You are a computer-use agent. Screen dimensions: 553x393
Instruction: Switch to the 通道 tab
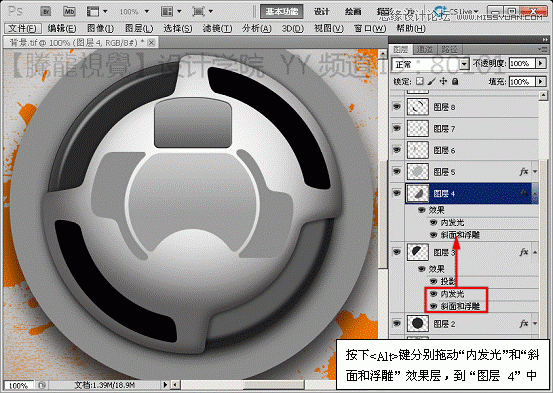click(424, 49)
